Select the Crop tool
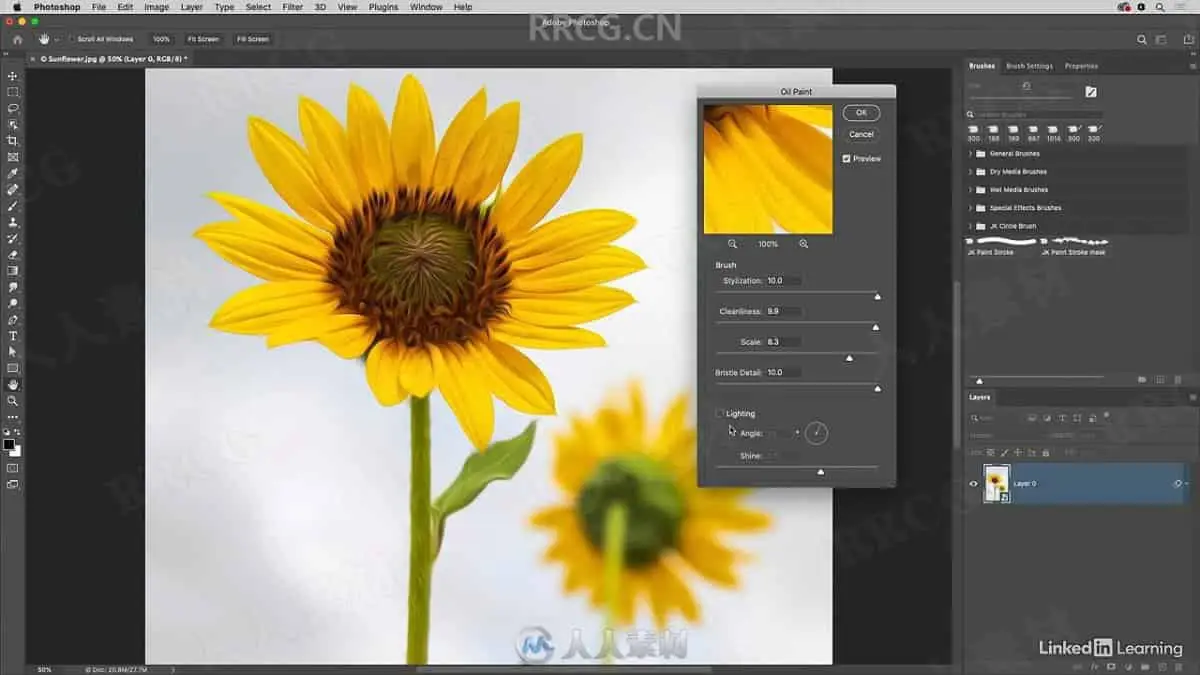1200x675 pixels. [12, 141]
